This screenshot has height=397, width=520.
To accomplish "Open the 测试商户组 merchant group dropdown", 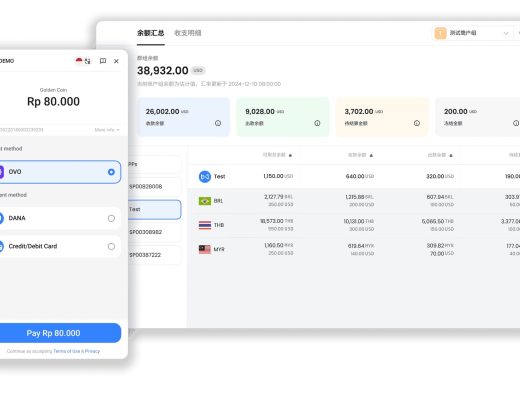I will 472,33.
